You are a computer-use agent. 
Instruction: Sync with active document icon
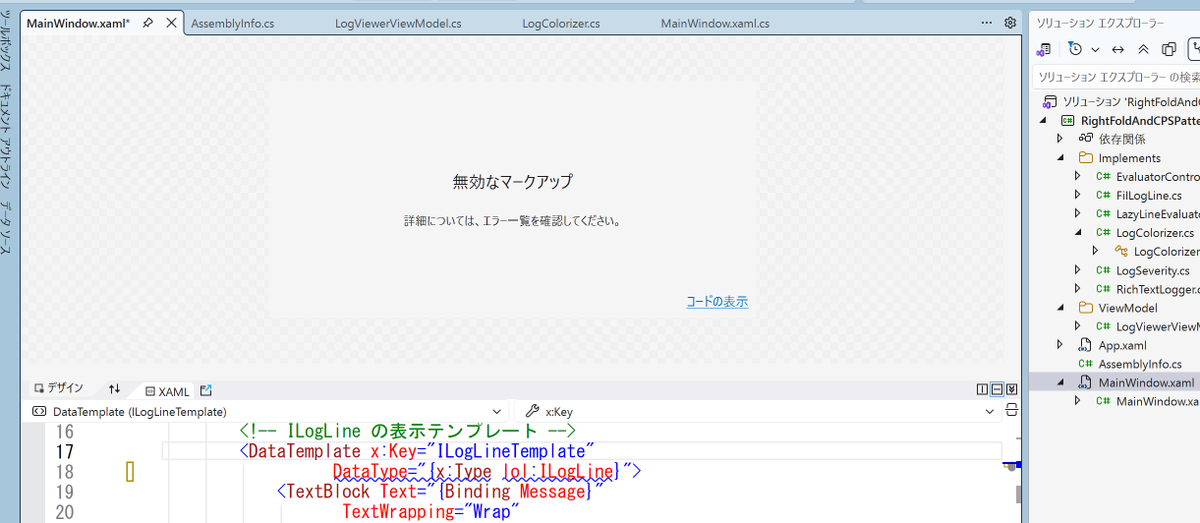[x=1119, y=49]
